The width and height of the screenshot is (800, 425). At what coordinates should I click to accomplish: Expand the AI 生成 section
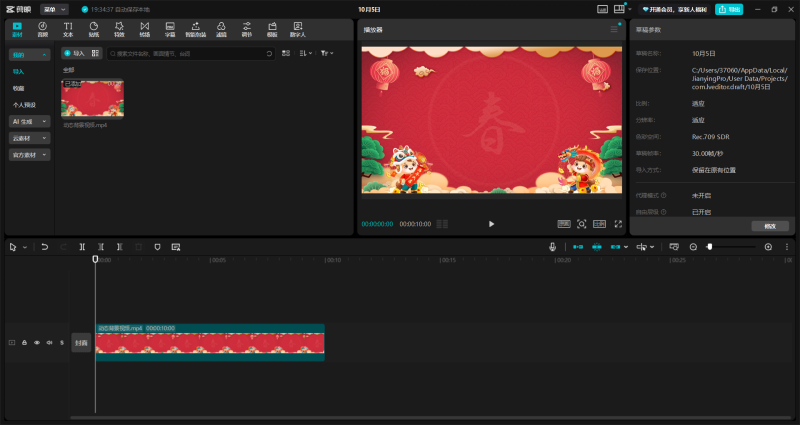[30, 121]
